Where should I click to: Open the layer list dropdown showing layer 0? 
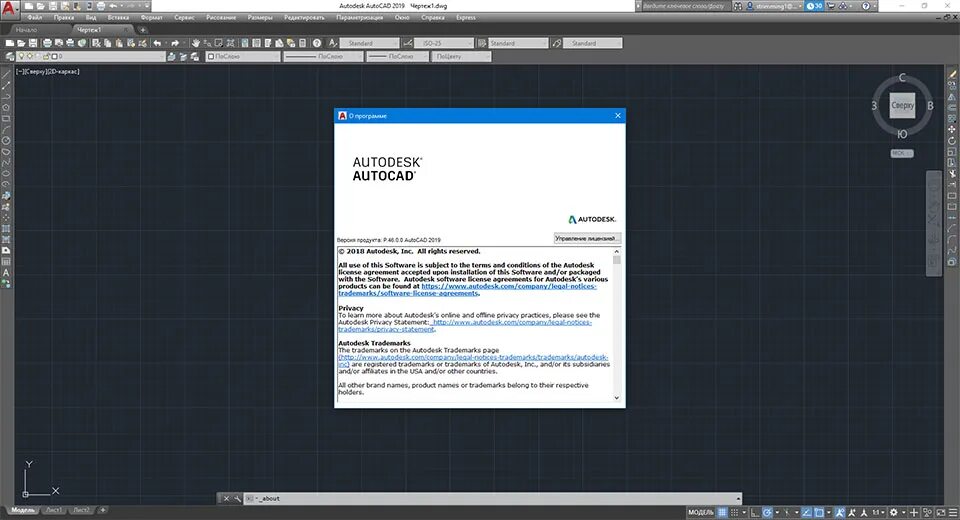pos(91,56)
